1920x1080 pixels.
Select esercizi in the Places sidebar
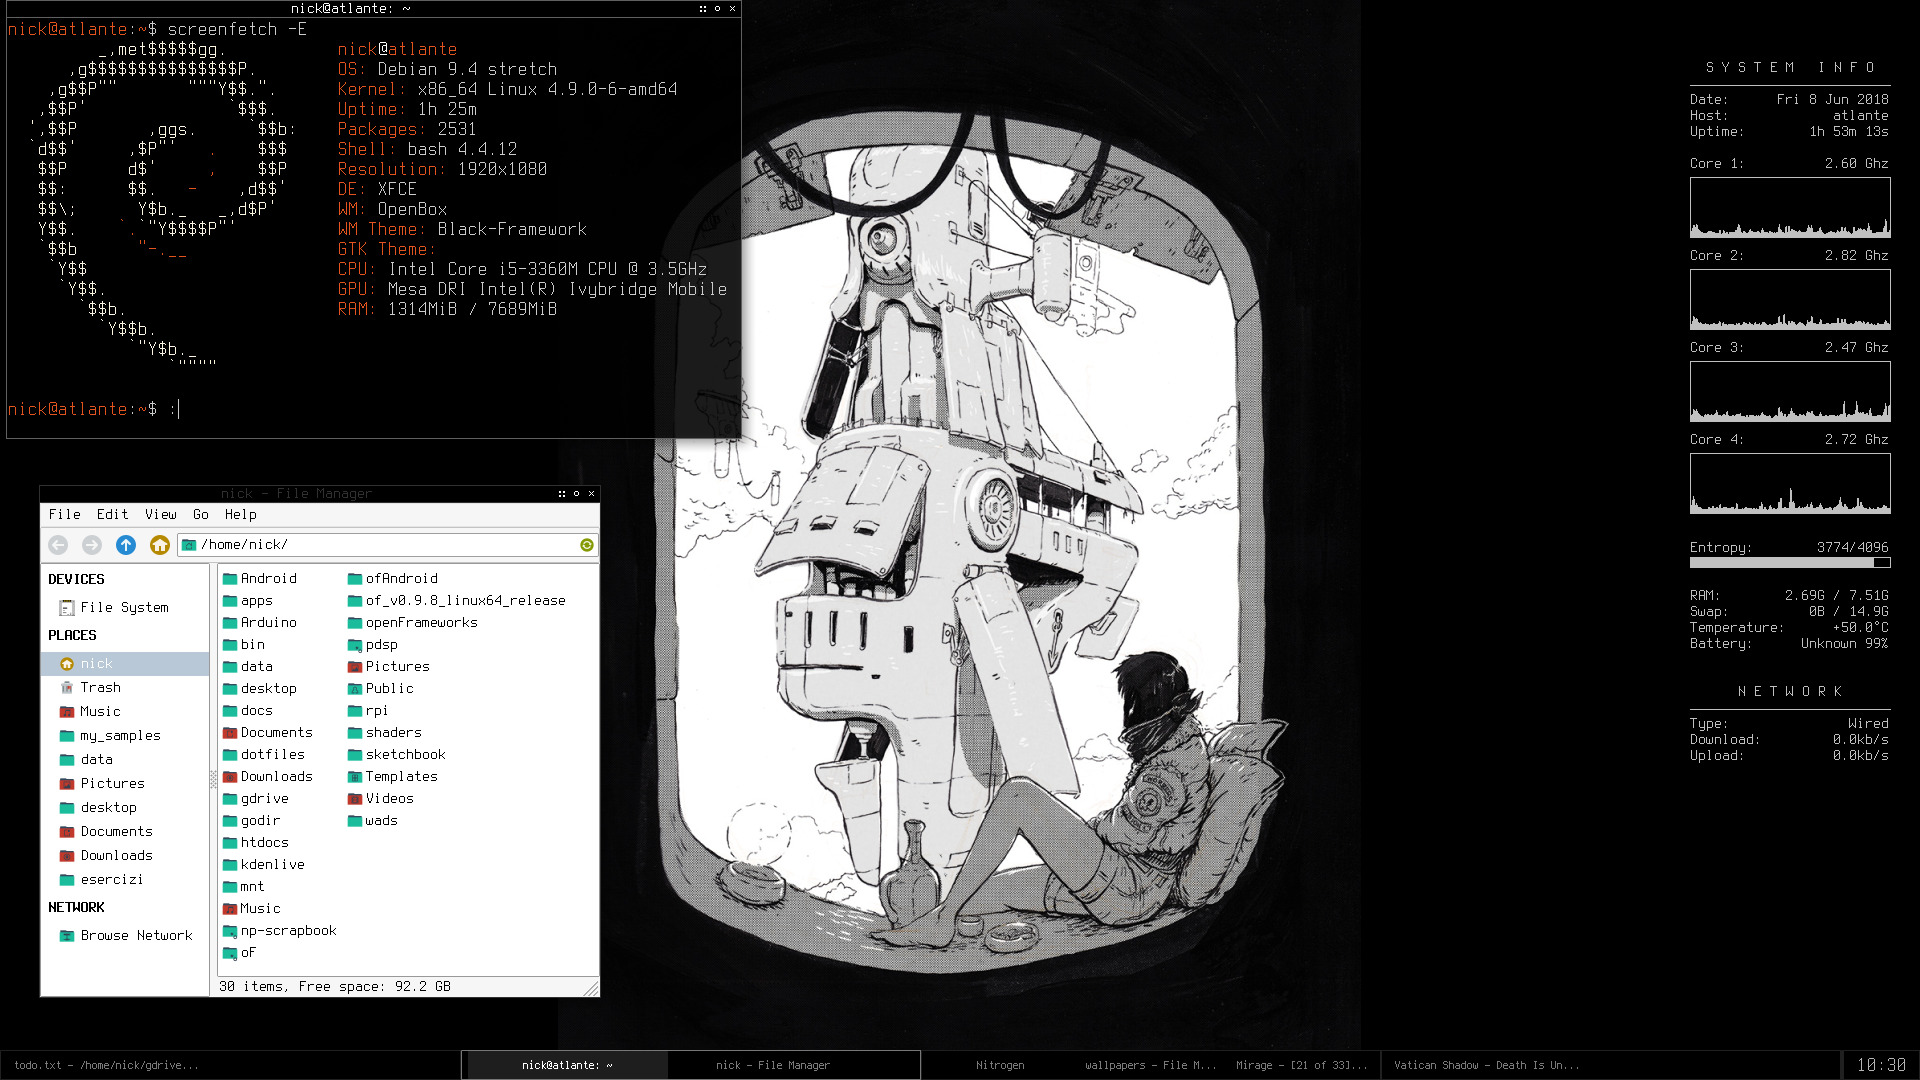click(111, 880)
